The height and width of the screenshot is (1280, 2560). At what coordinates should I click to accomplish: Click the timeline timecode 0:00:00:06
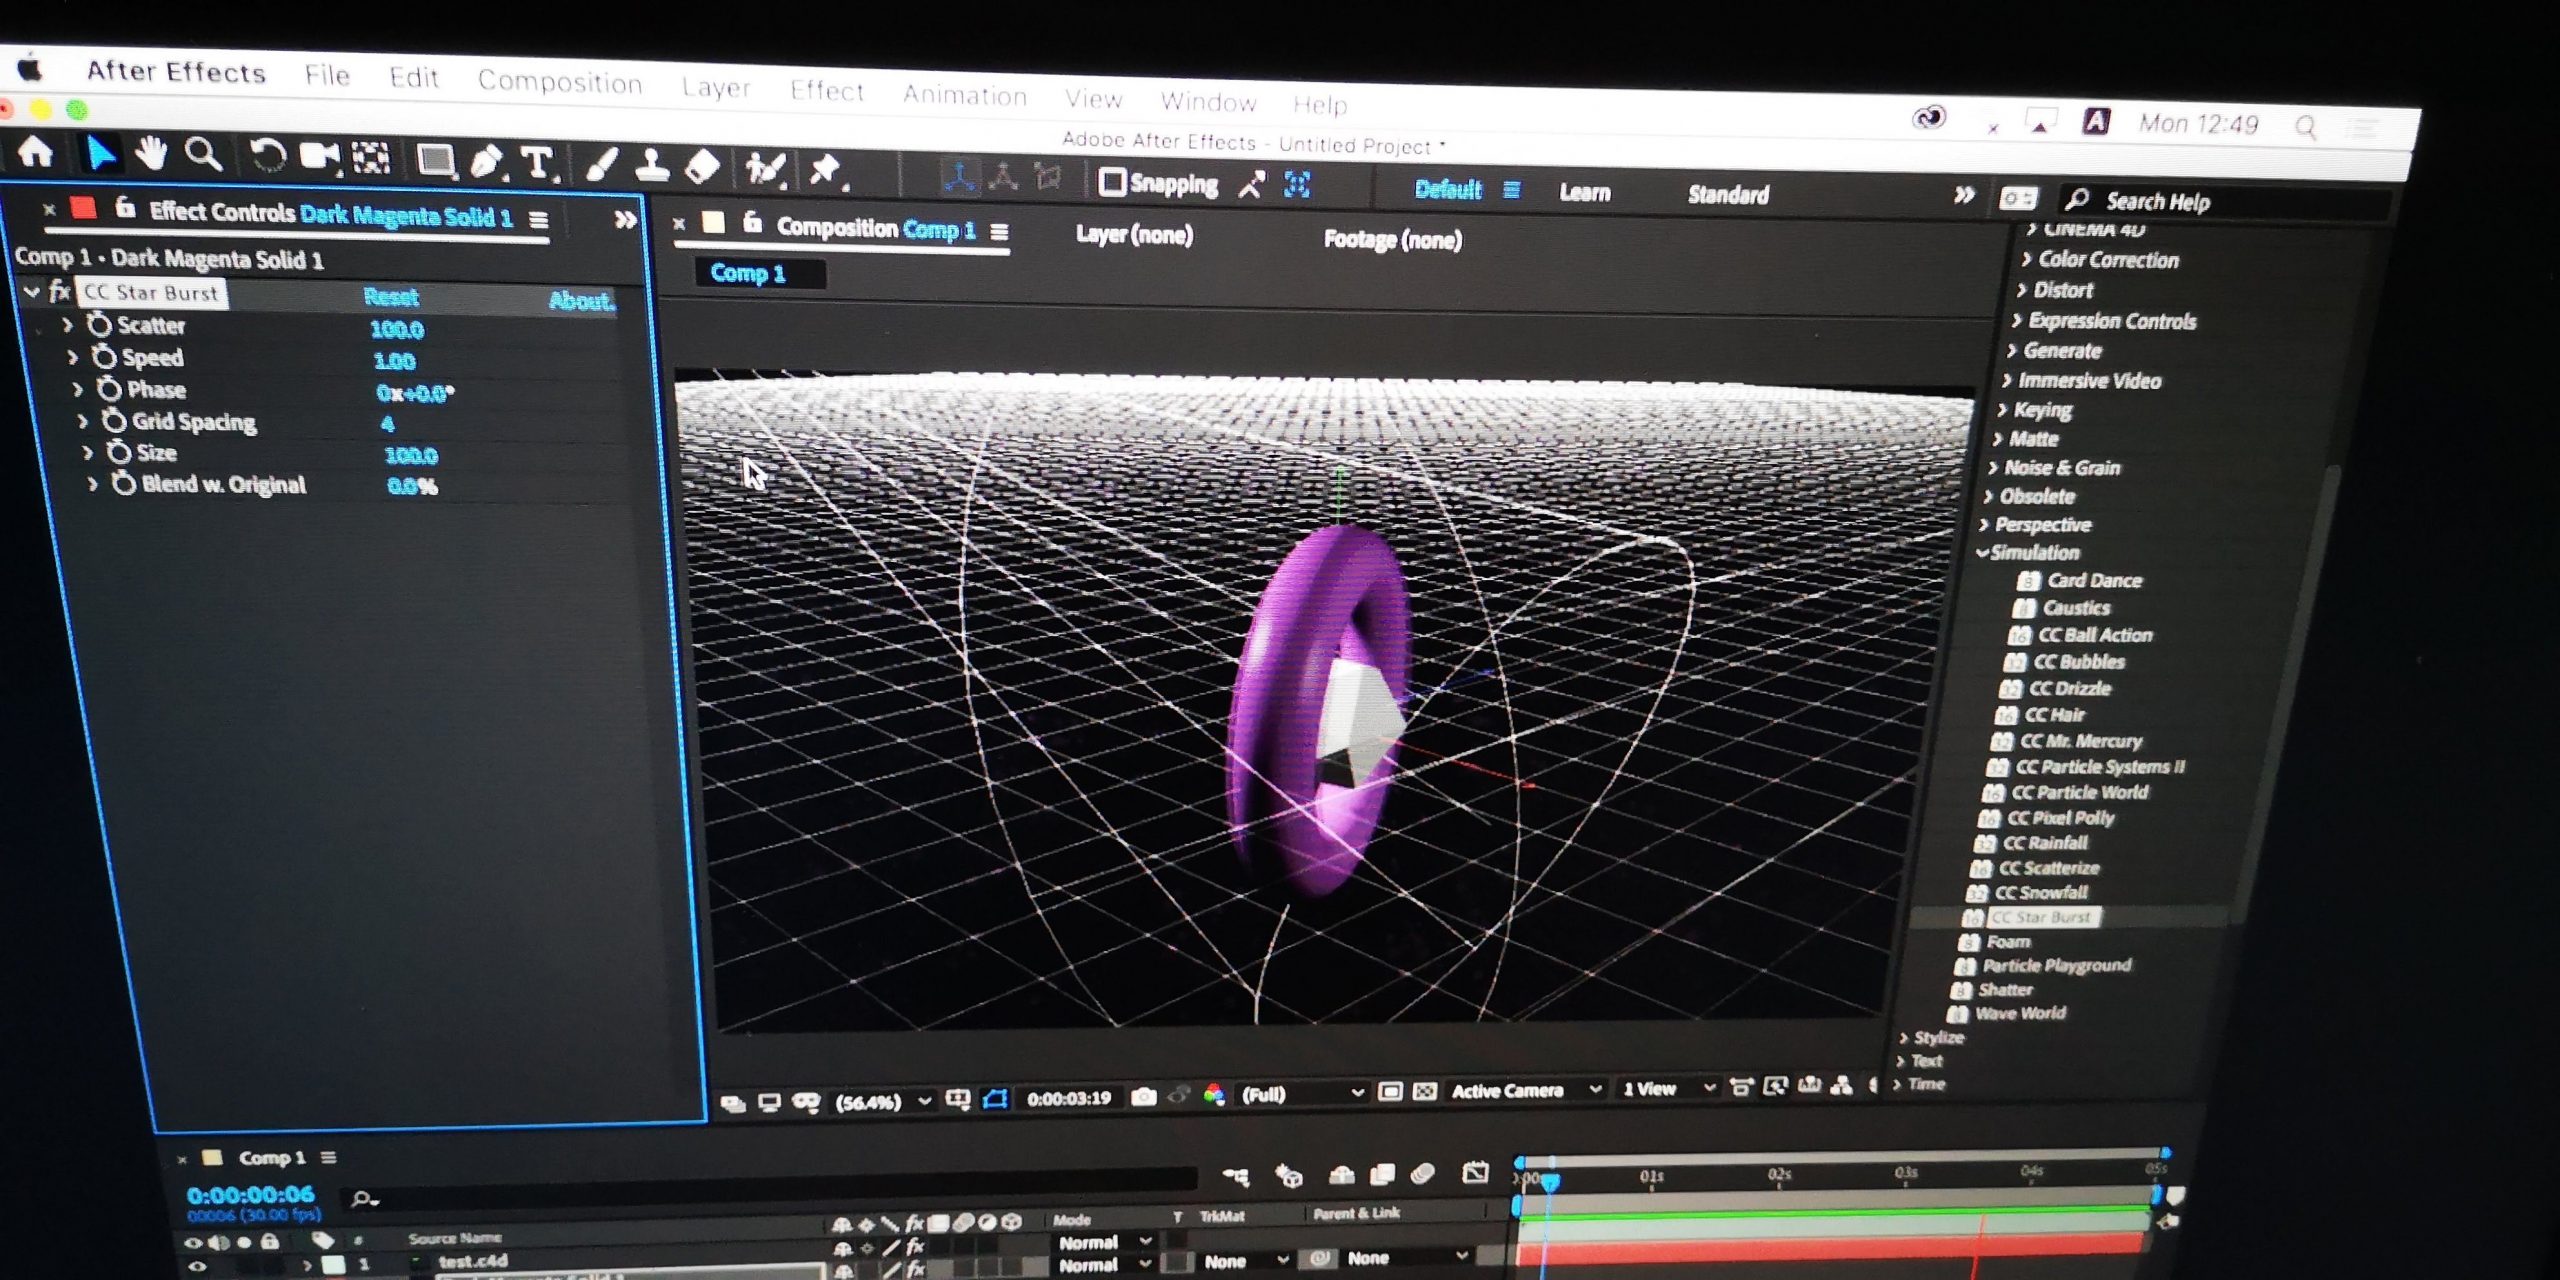point(250,1194)
